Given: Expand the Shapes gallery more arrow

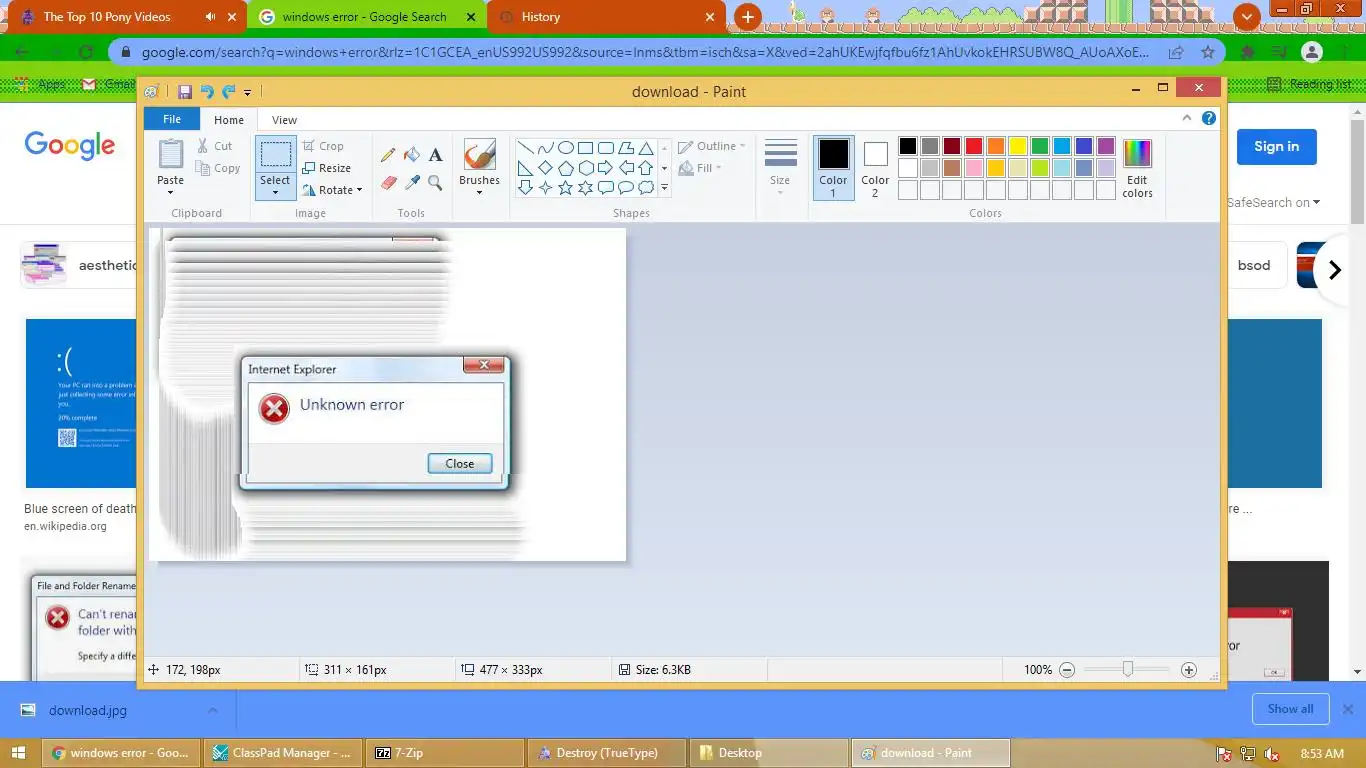Looking at the screenshot, I should 664,188.
